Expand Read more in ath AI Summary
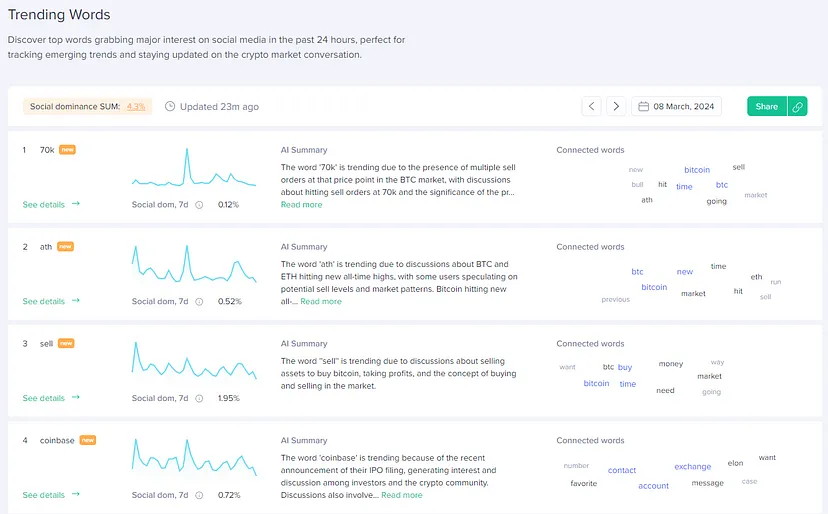 click(x=321, y=301)
